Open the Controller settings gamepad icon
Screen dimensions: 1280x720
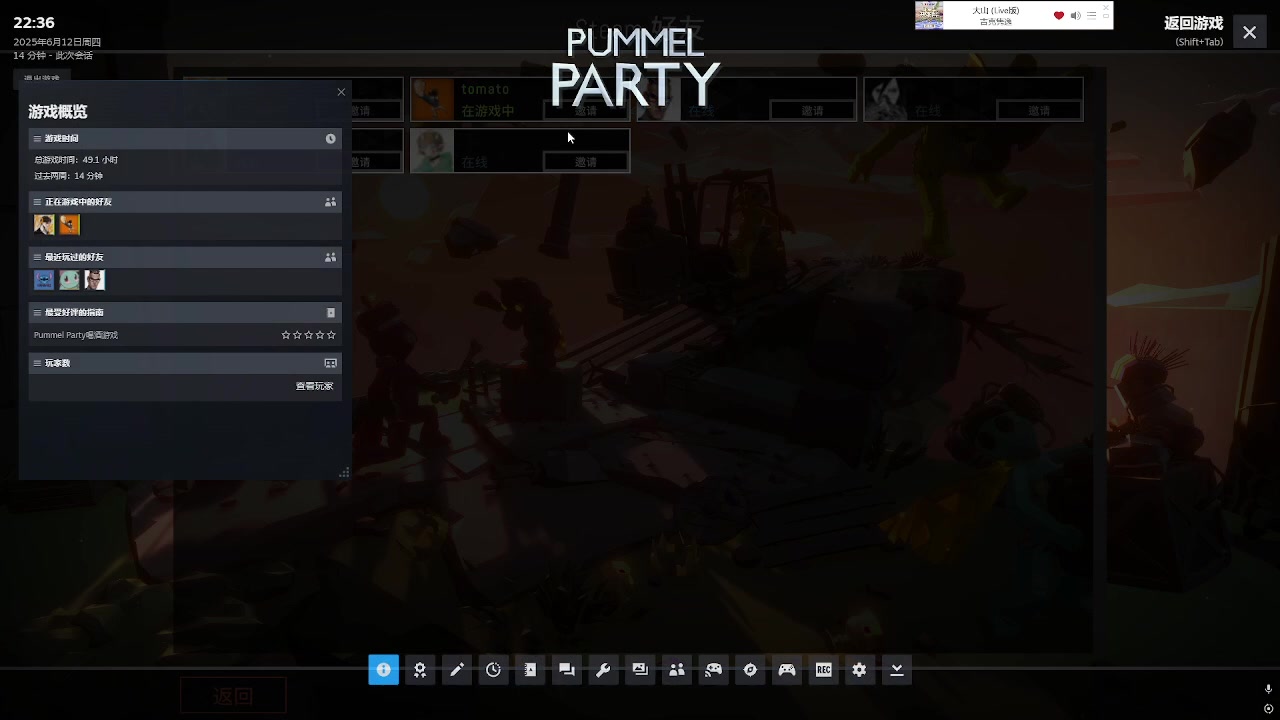point(787,670)
